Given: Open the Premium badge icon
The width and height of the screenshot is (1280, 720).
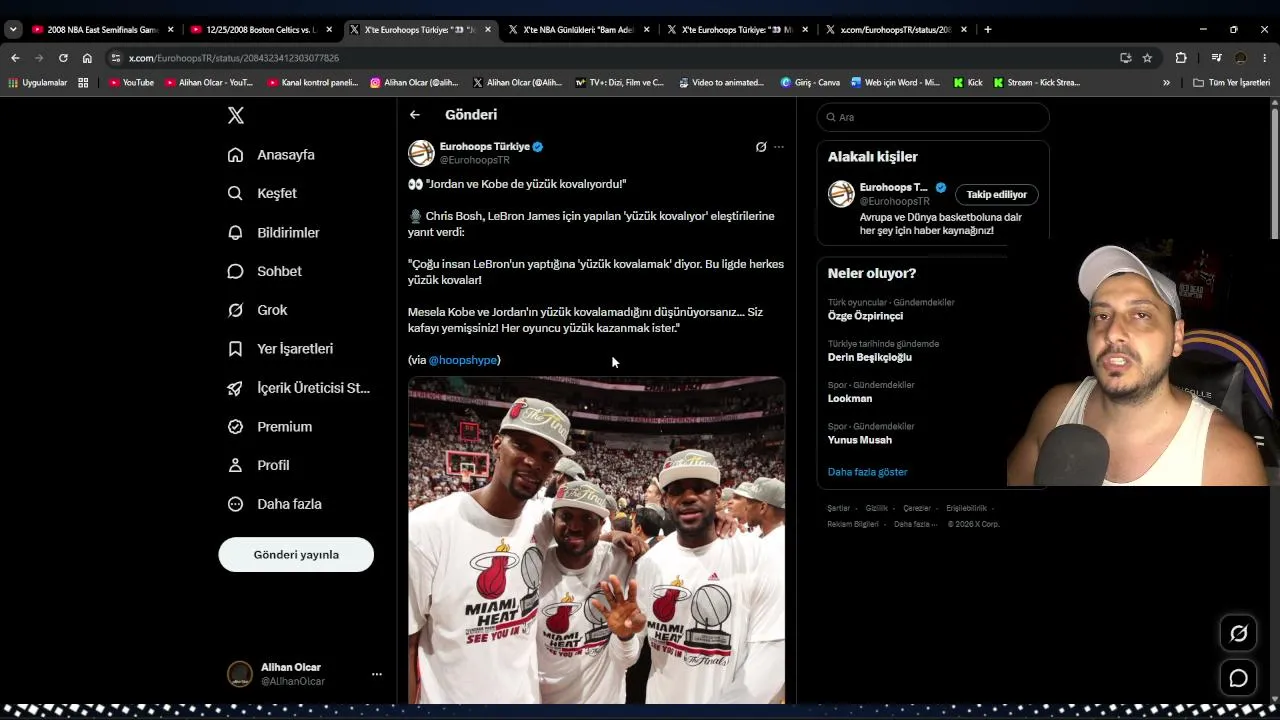Looking at the screenshot, I should pos(235,427).
